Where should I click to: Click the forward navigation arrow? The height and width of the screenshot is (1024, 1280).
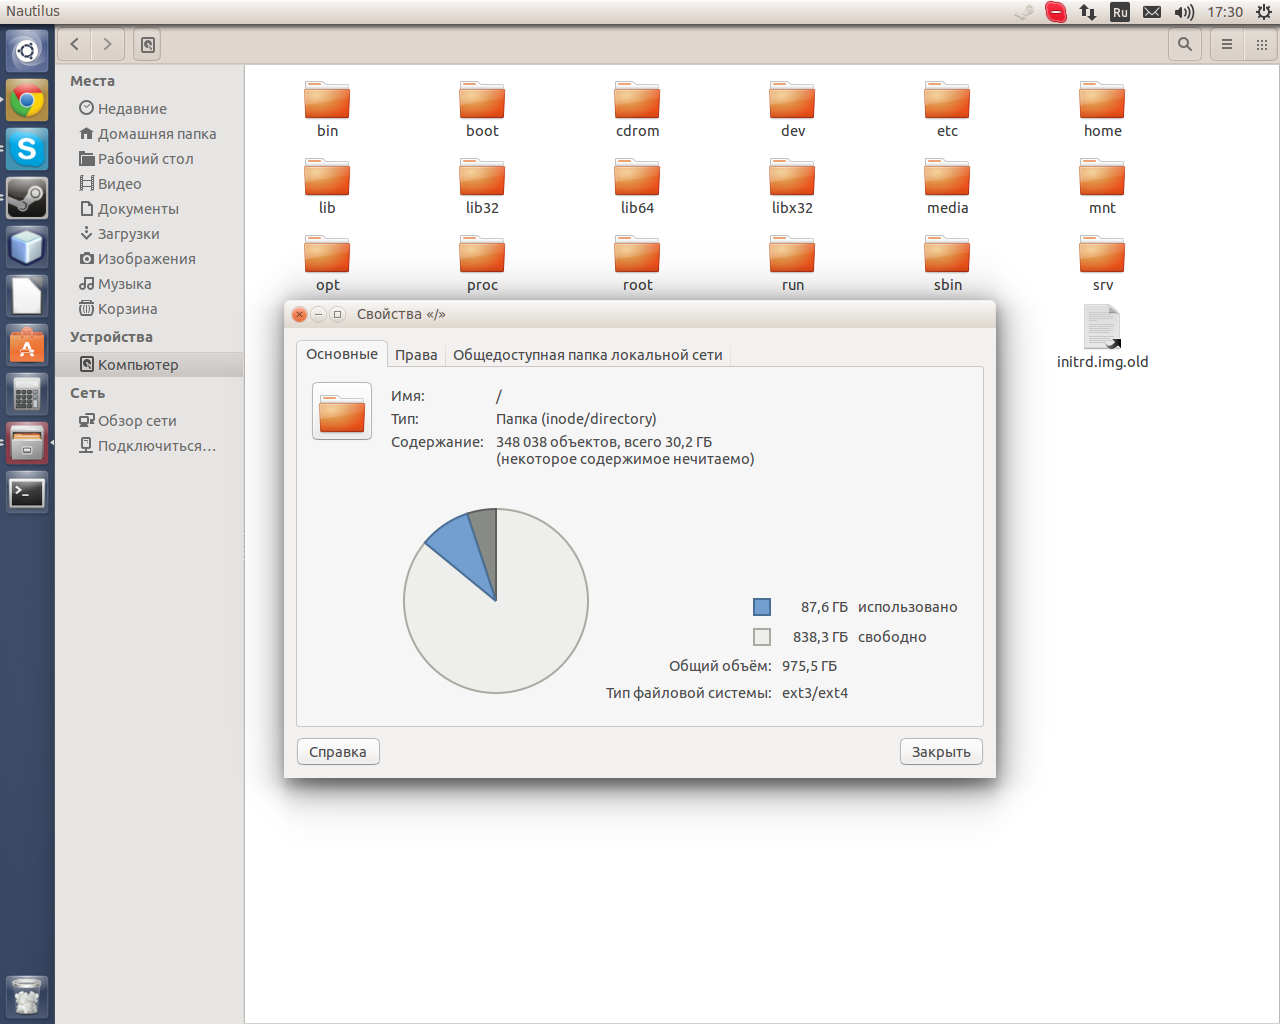coord(108,44)
